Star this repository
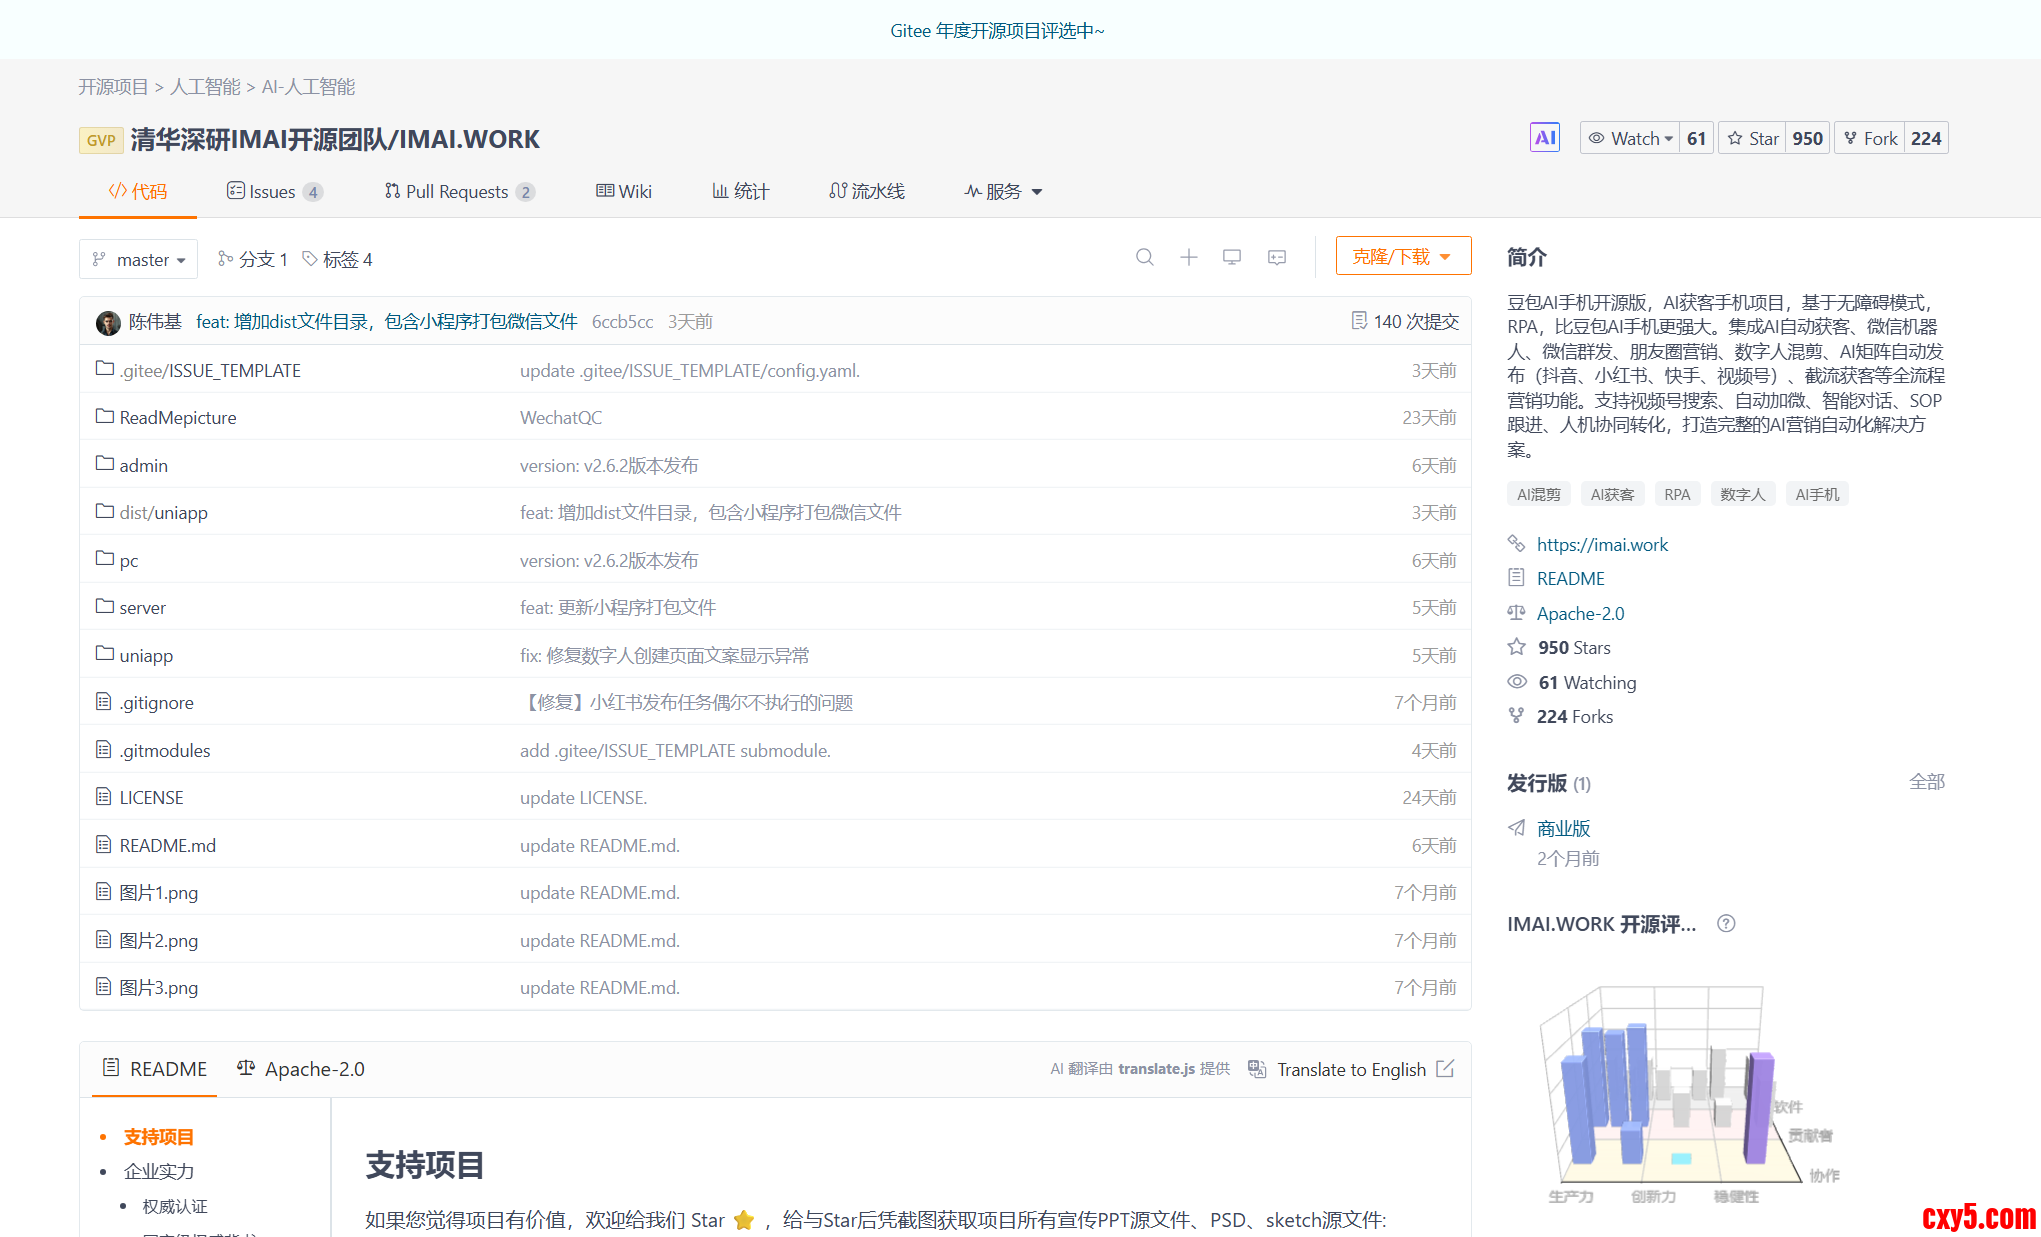Image resolution: width=2041 pixels, height=1237 pixels. pyautogui.click(x=1753, y=138)
